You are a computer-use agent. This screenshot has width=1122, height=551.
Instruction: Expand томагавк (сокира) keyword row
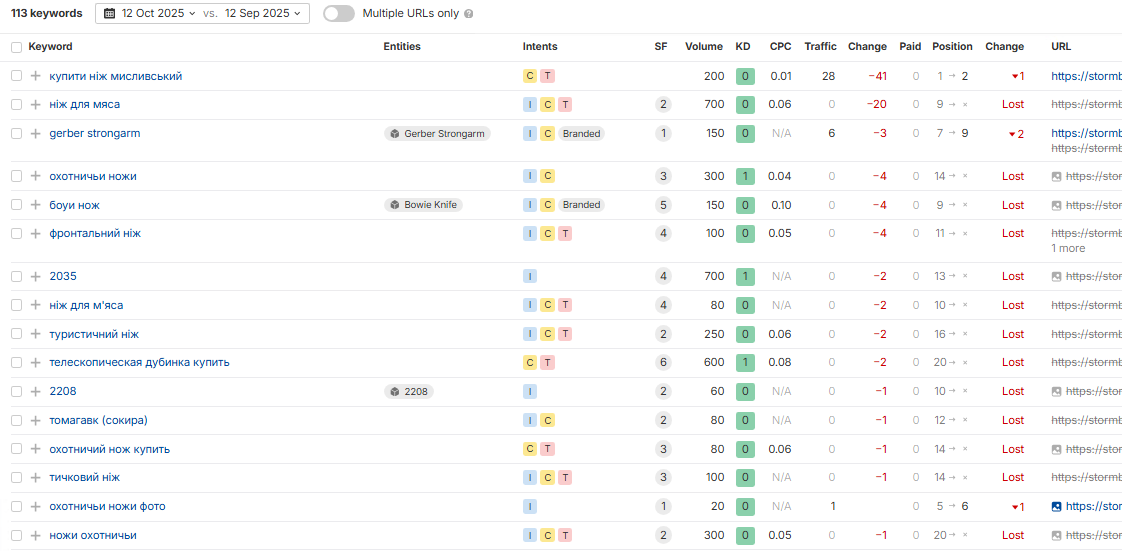tap(36, 420)
